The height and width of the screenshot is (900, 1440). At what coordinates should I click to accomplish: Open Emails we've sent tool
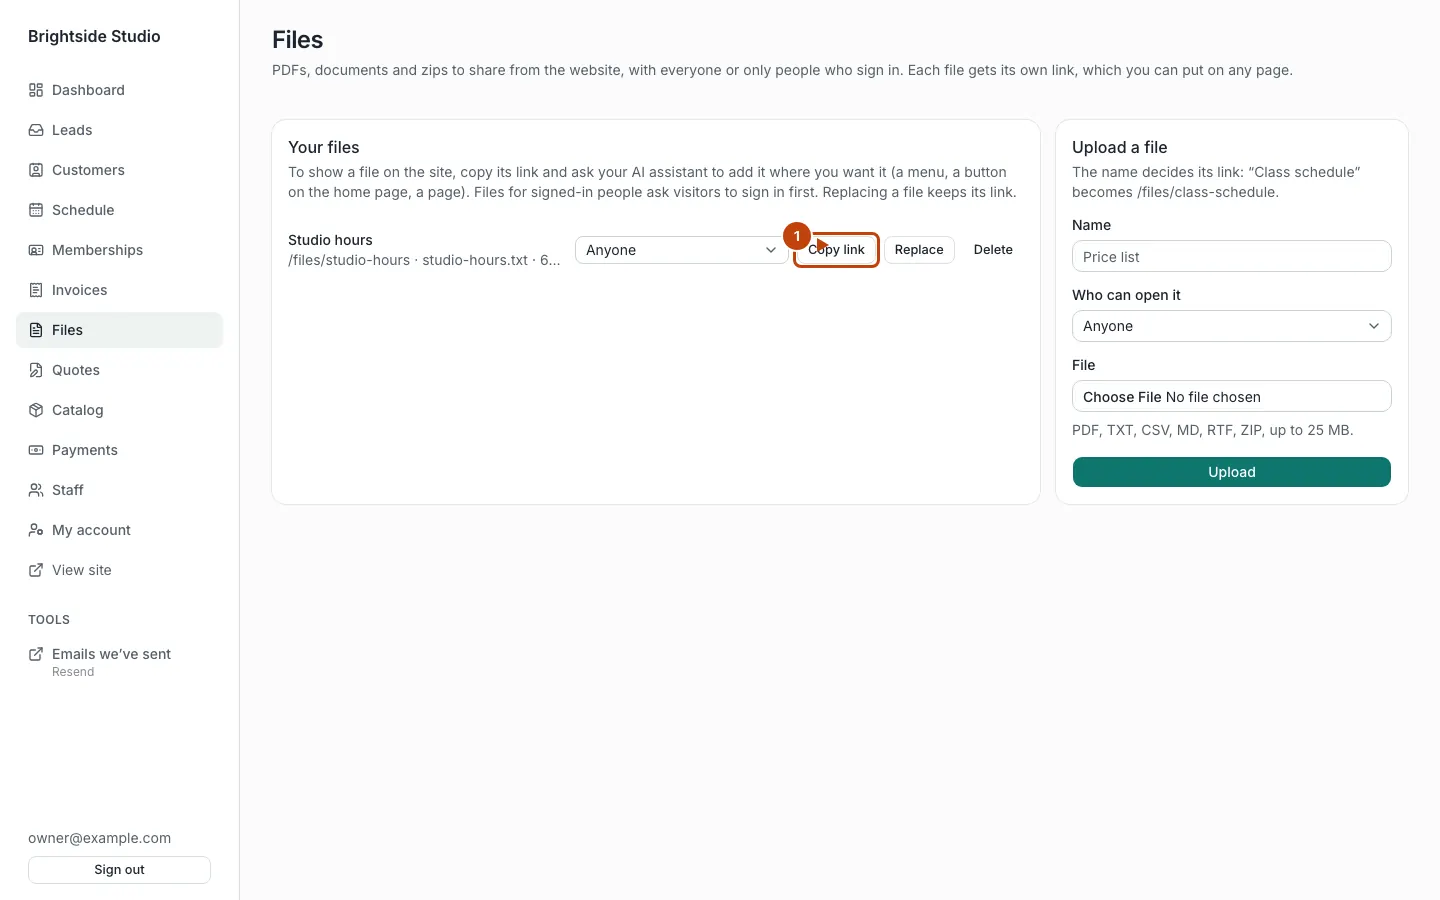[x=119, y=662]
